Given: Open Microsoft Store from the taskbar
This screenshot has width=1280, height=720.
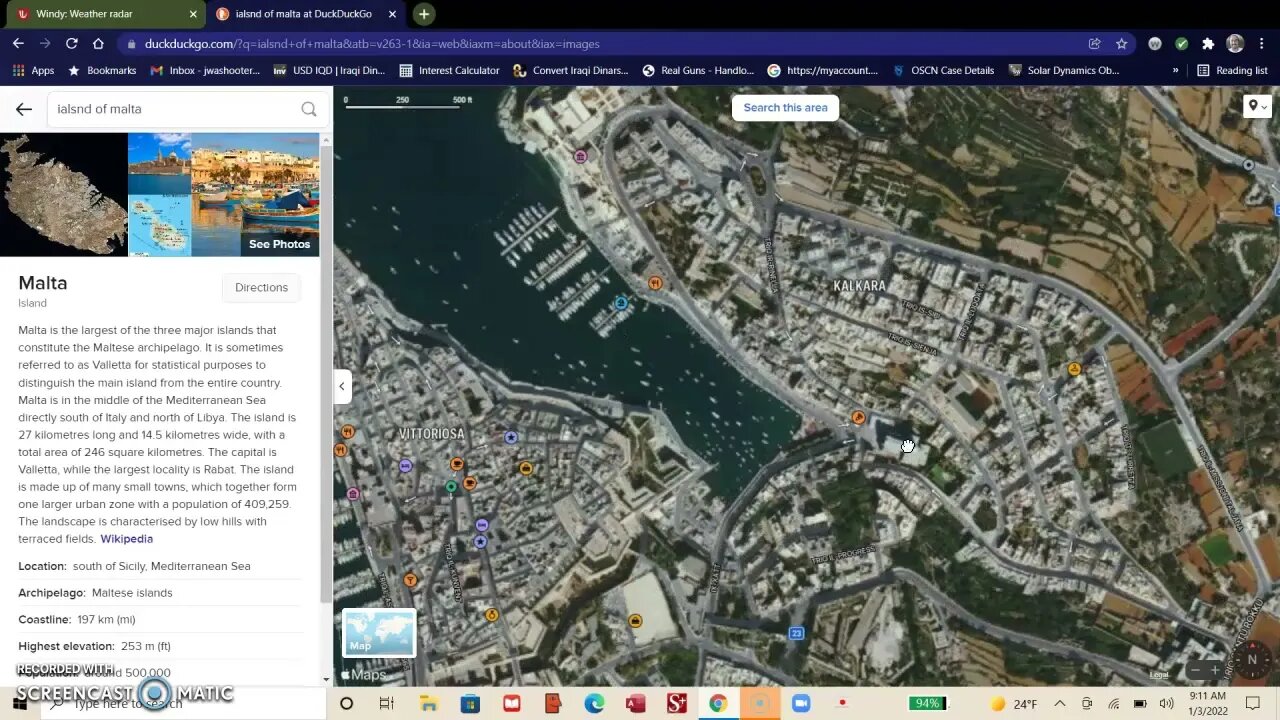Looking at the screenshot, I should (x=470, y=704).
